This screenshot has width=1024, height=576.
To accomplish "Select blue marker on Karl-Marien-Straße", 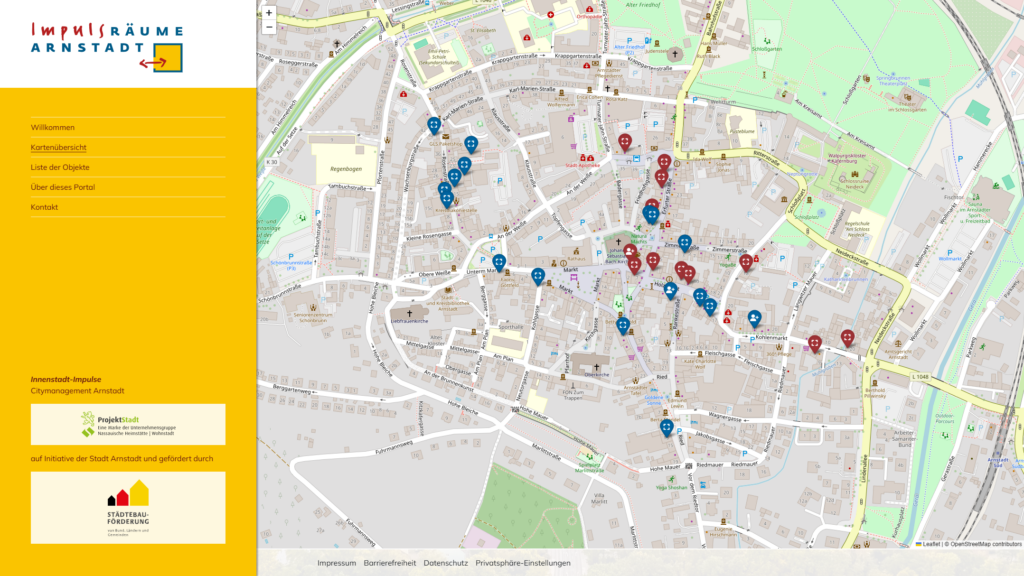I will (434, 125).
